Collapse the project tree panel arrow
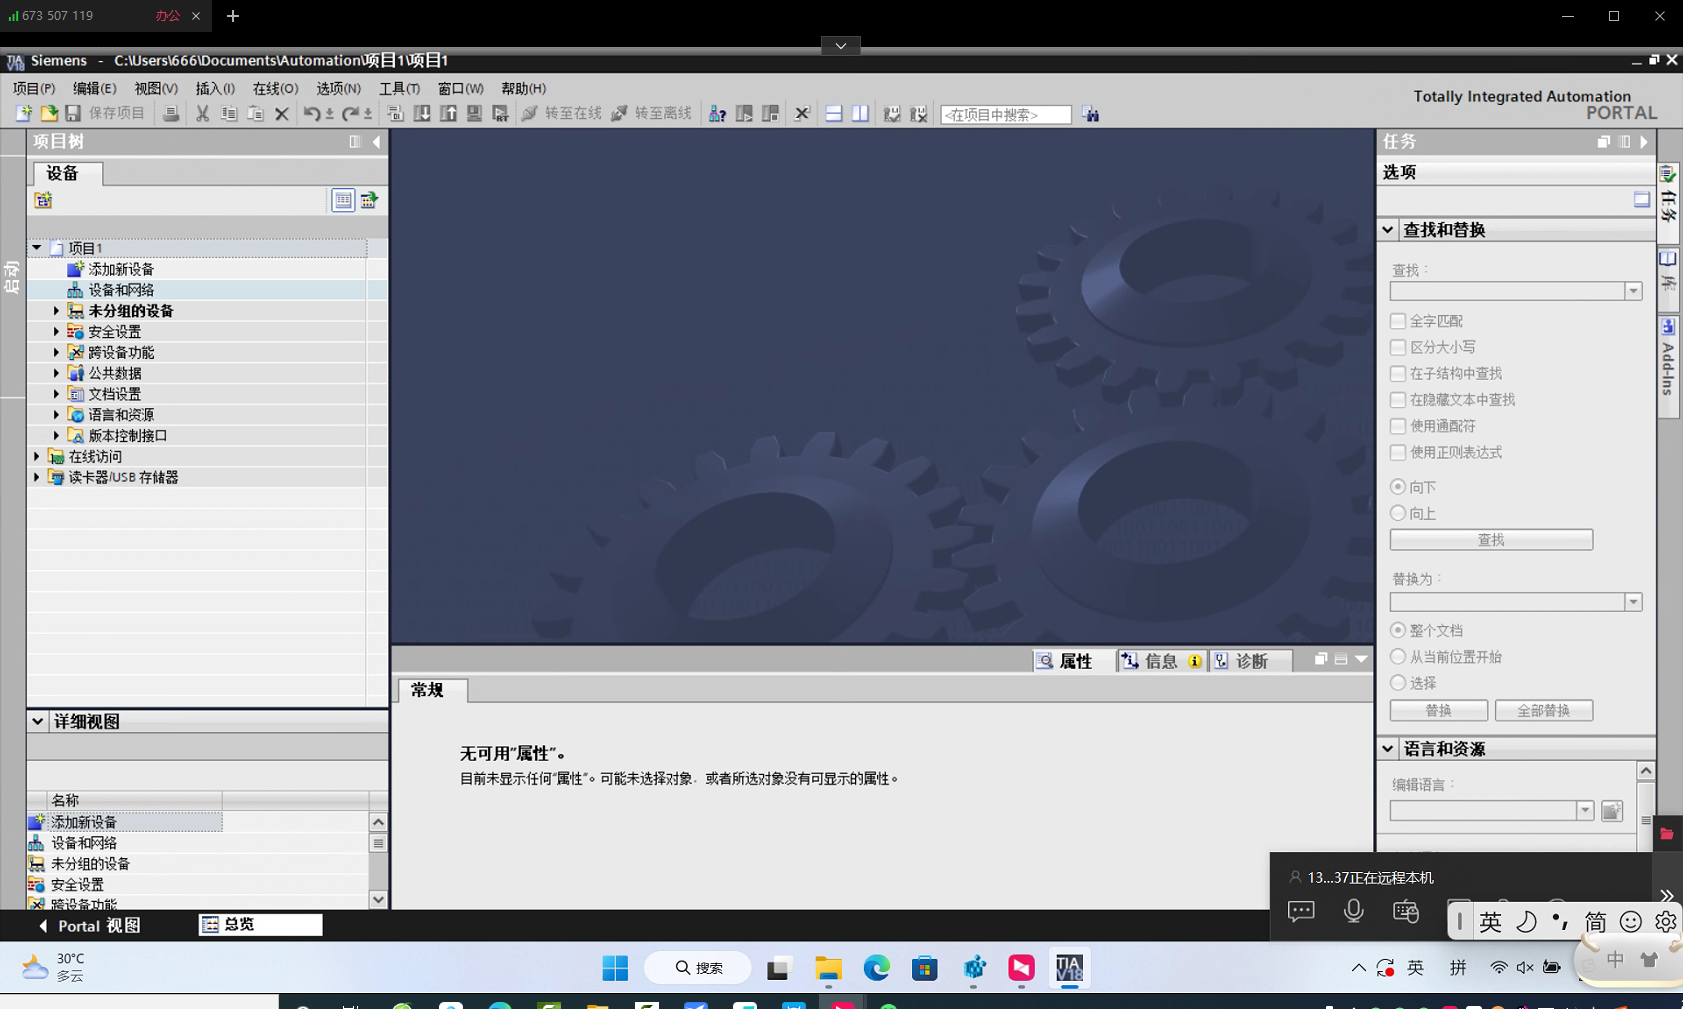This screenshot has width=1683, height=1009. 376,142
